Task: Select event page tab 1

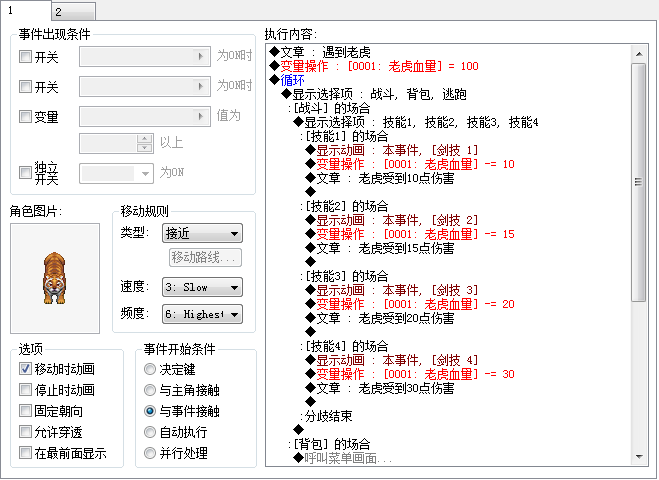Action: pyautogui.click(x=25, y=11)
